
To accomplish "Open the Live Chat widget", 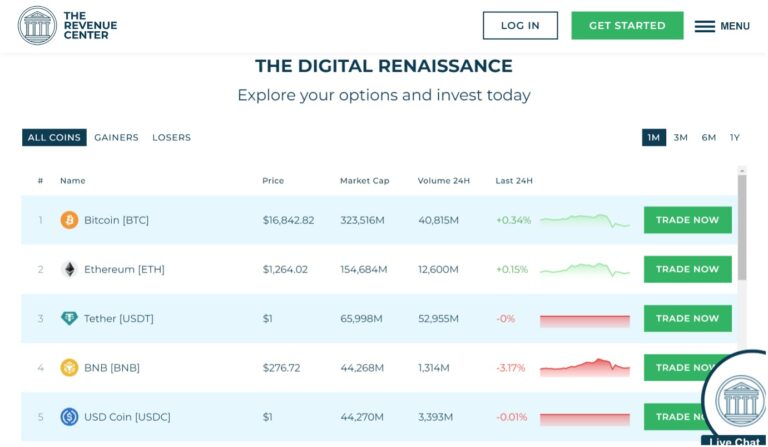I will pyautogui.click(x=734, y=400).
